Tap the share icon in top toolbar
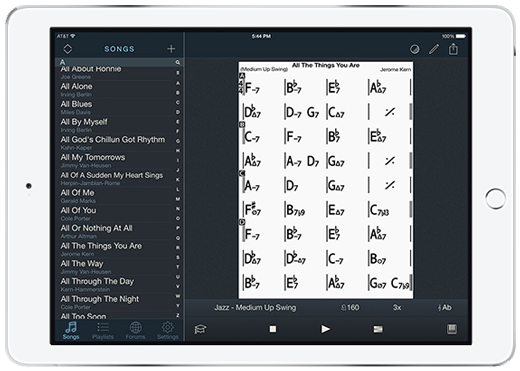 [x=453, y=49]
